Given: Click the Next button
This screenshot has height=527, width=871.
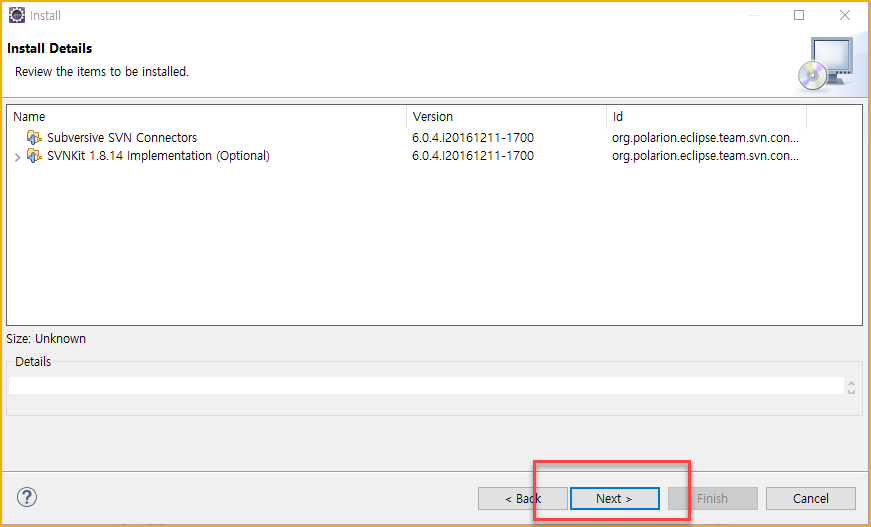Looking at the screenshot, I should pyautogui.click(x=614, y=499).
